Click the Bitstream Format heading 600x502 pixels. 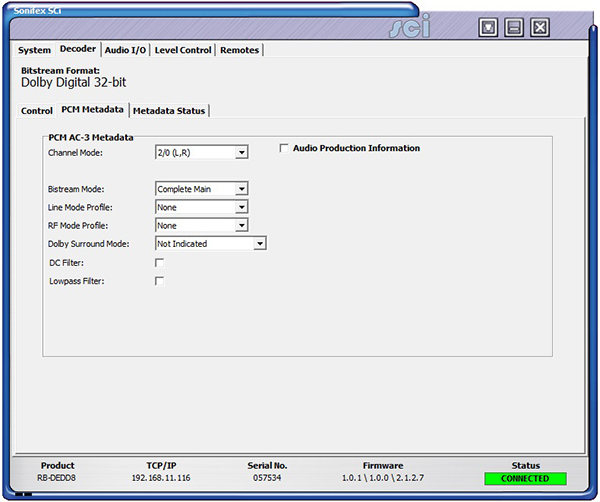click(60, 70)
